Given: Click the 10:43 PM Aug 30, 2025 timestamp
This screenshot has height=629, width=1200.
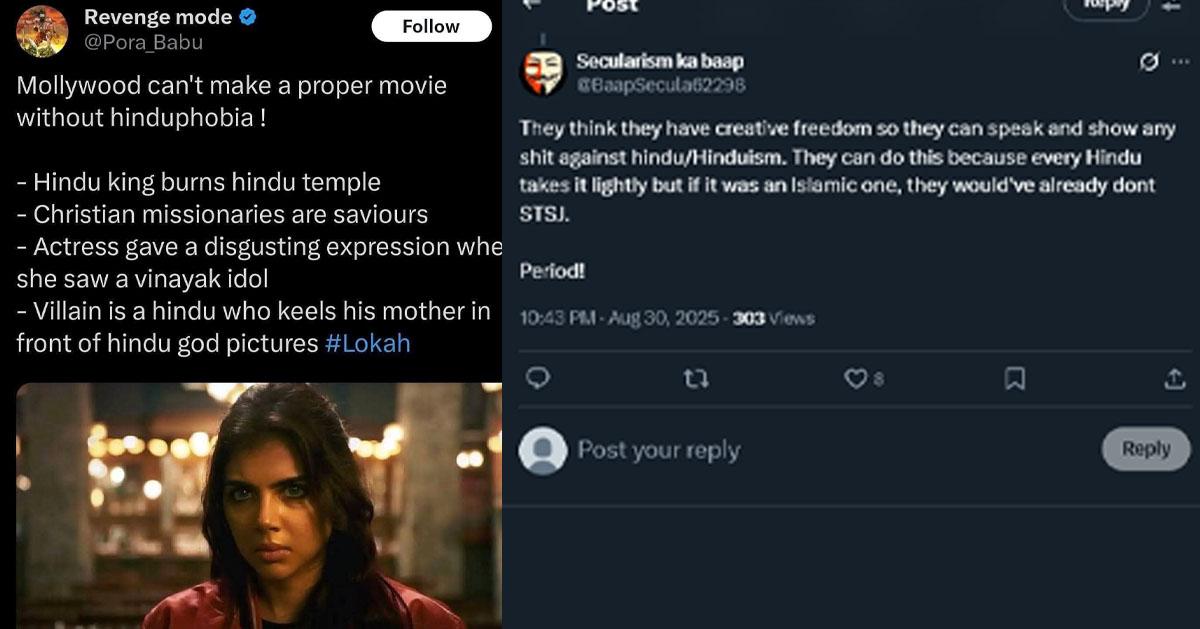Looking at the screenshot, I should (x=620, y=318).
